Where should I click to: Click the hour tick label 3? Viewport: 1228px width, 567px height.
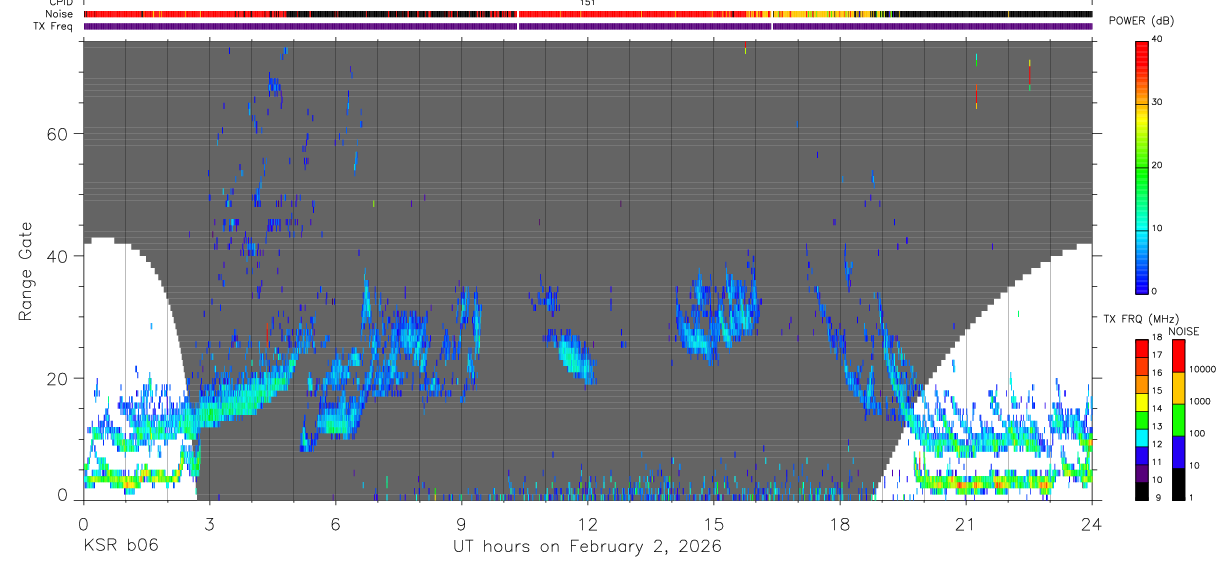[209, 523]
